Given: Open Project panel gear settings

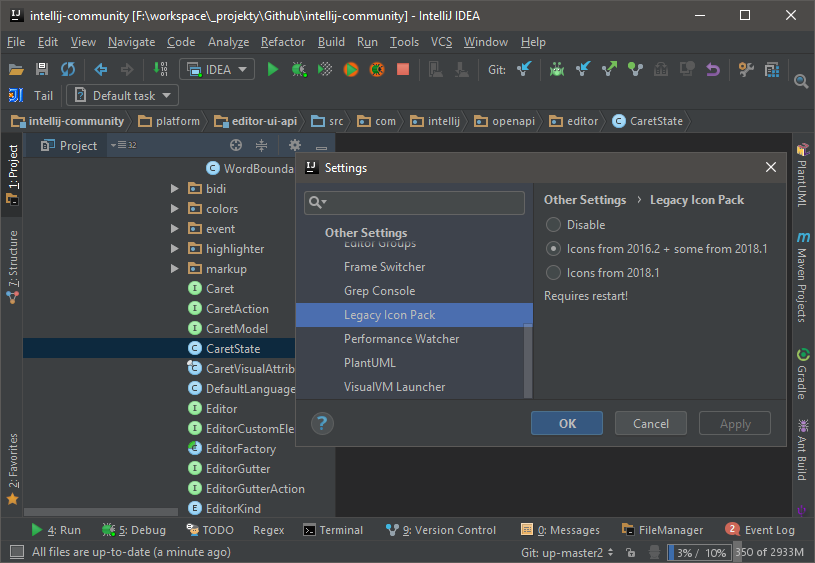Looking at the screenshot, I should pos(295,145).
